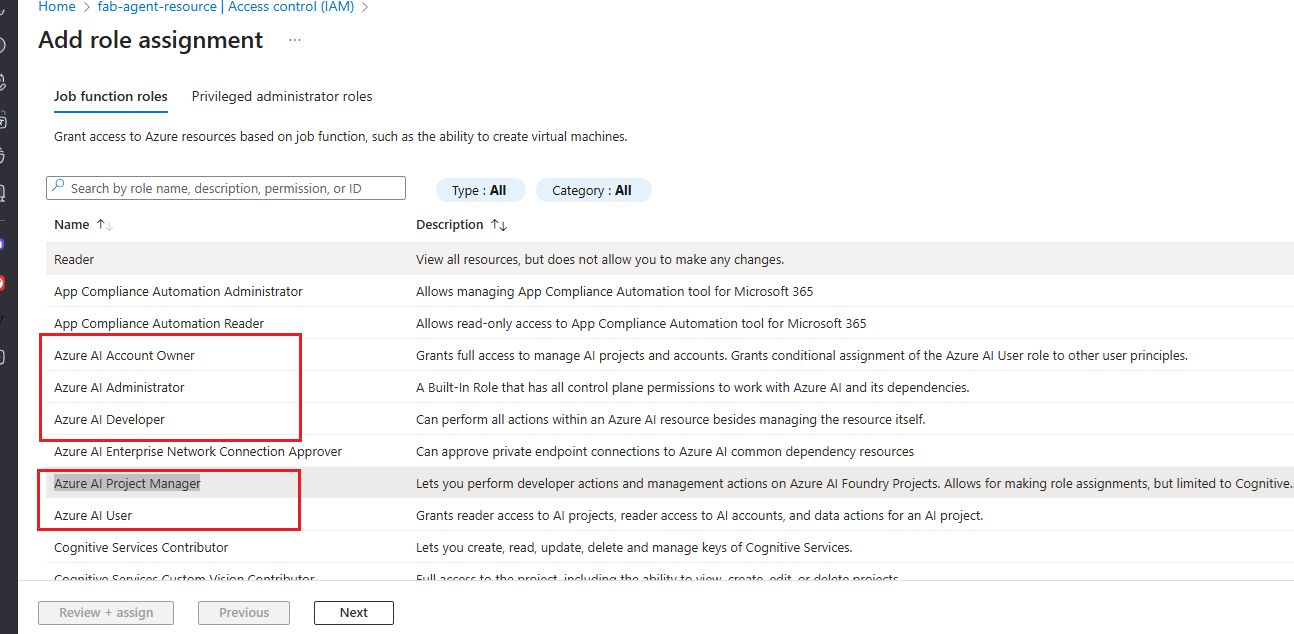Click the Next button
The width and height of the screenshot is (1294, 634).
click(354, 613)
